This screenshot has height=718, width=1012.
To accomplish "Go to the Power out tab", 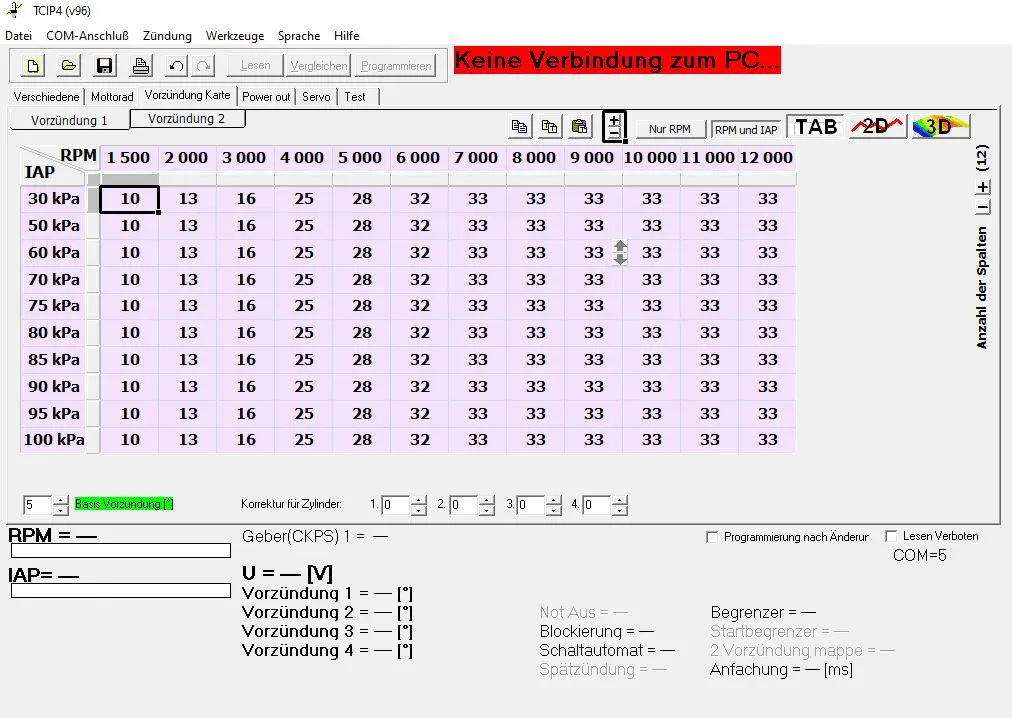I will point(266,97).
